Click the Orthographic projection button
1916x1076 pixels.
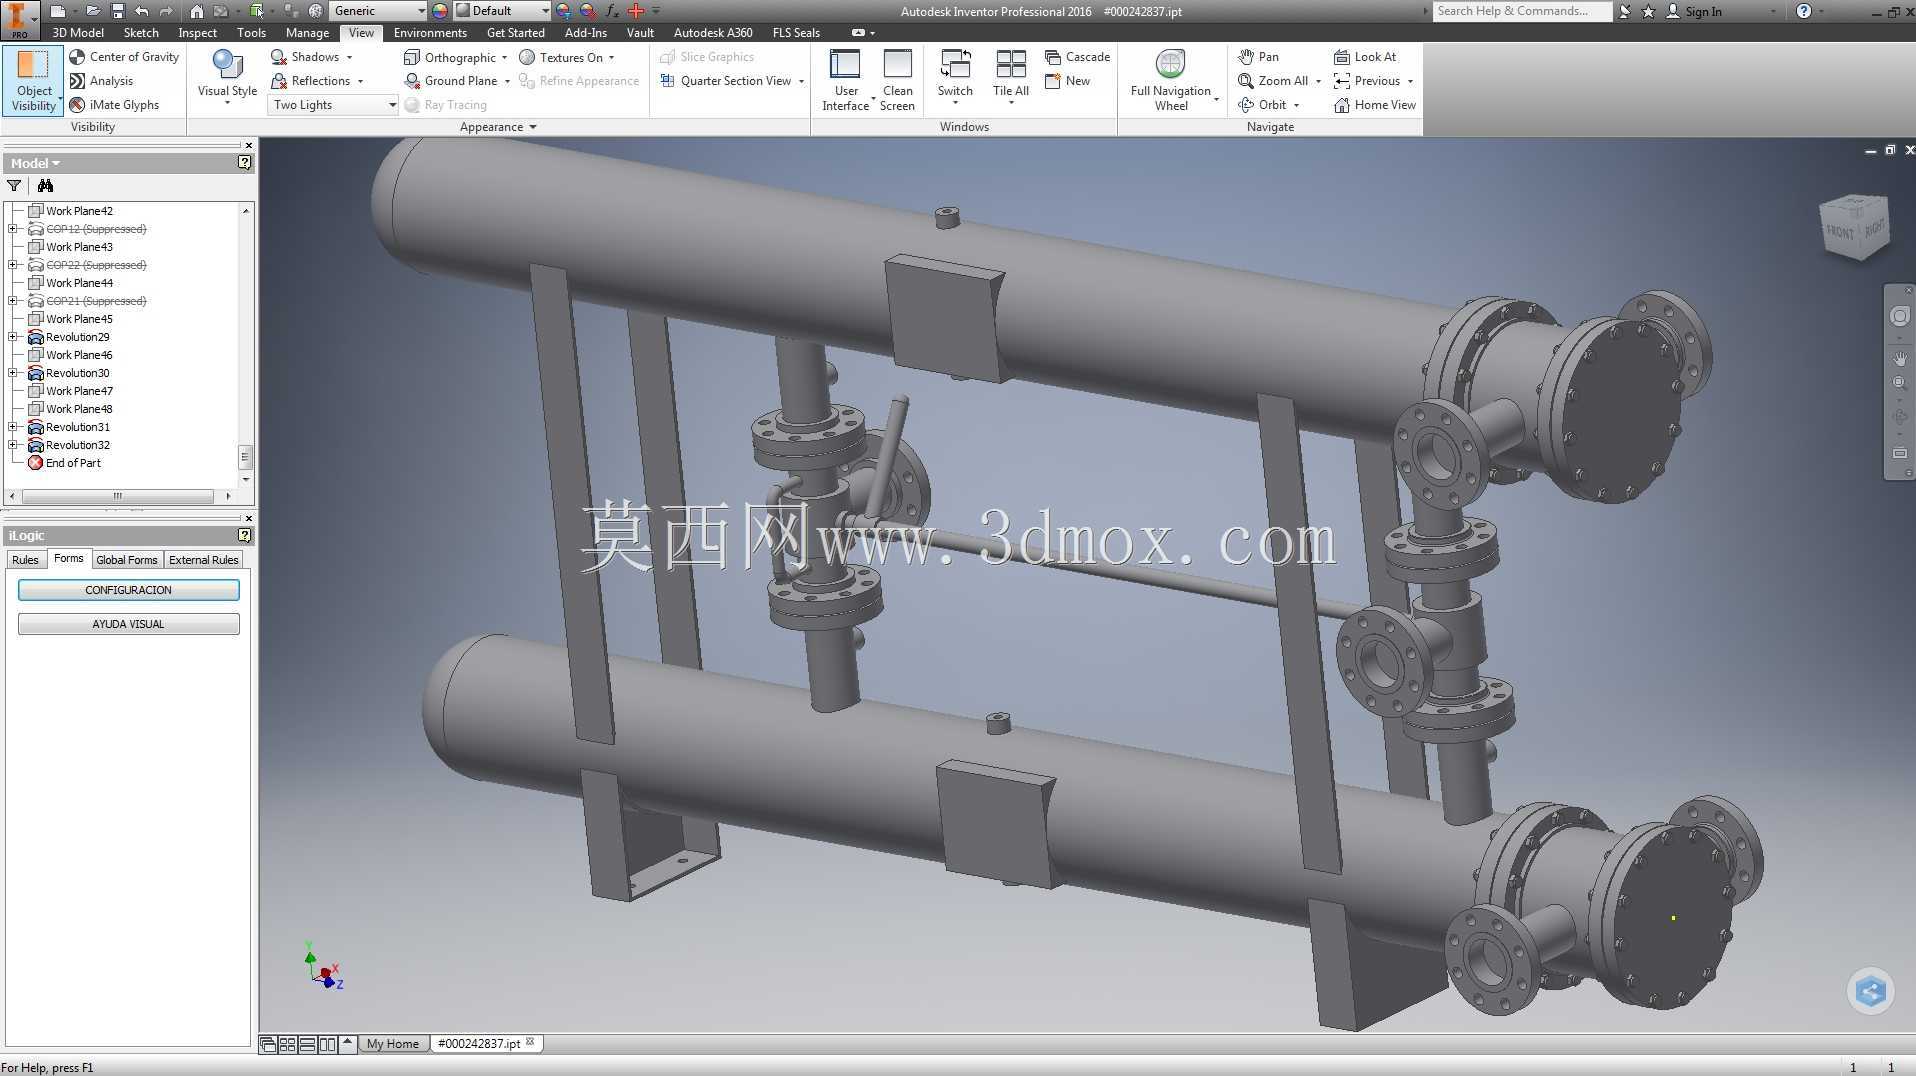click(x=450, y=57)
